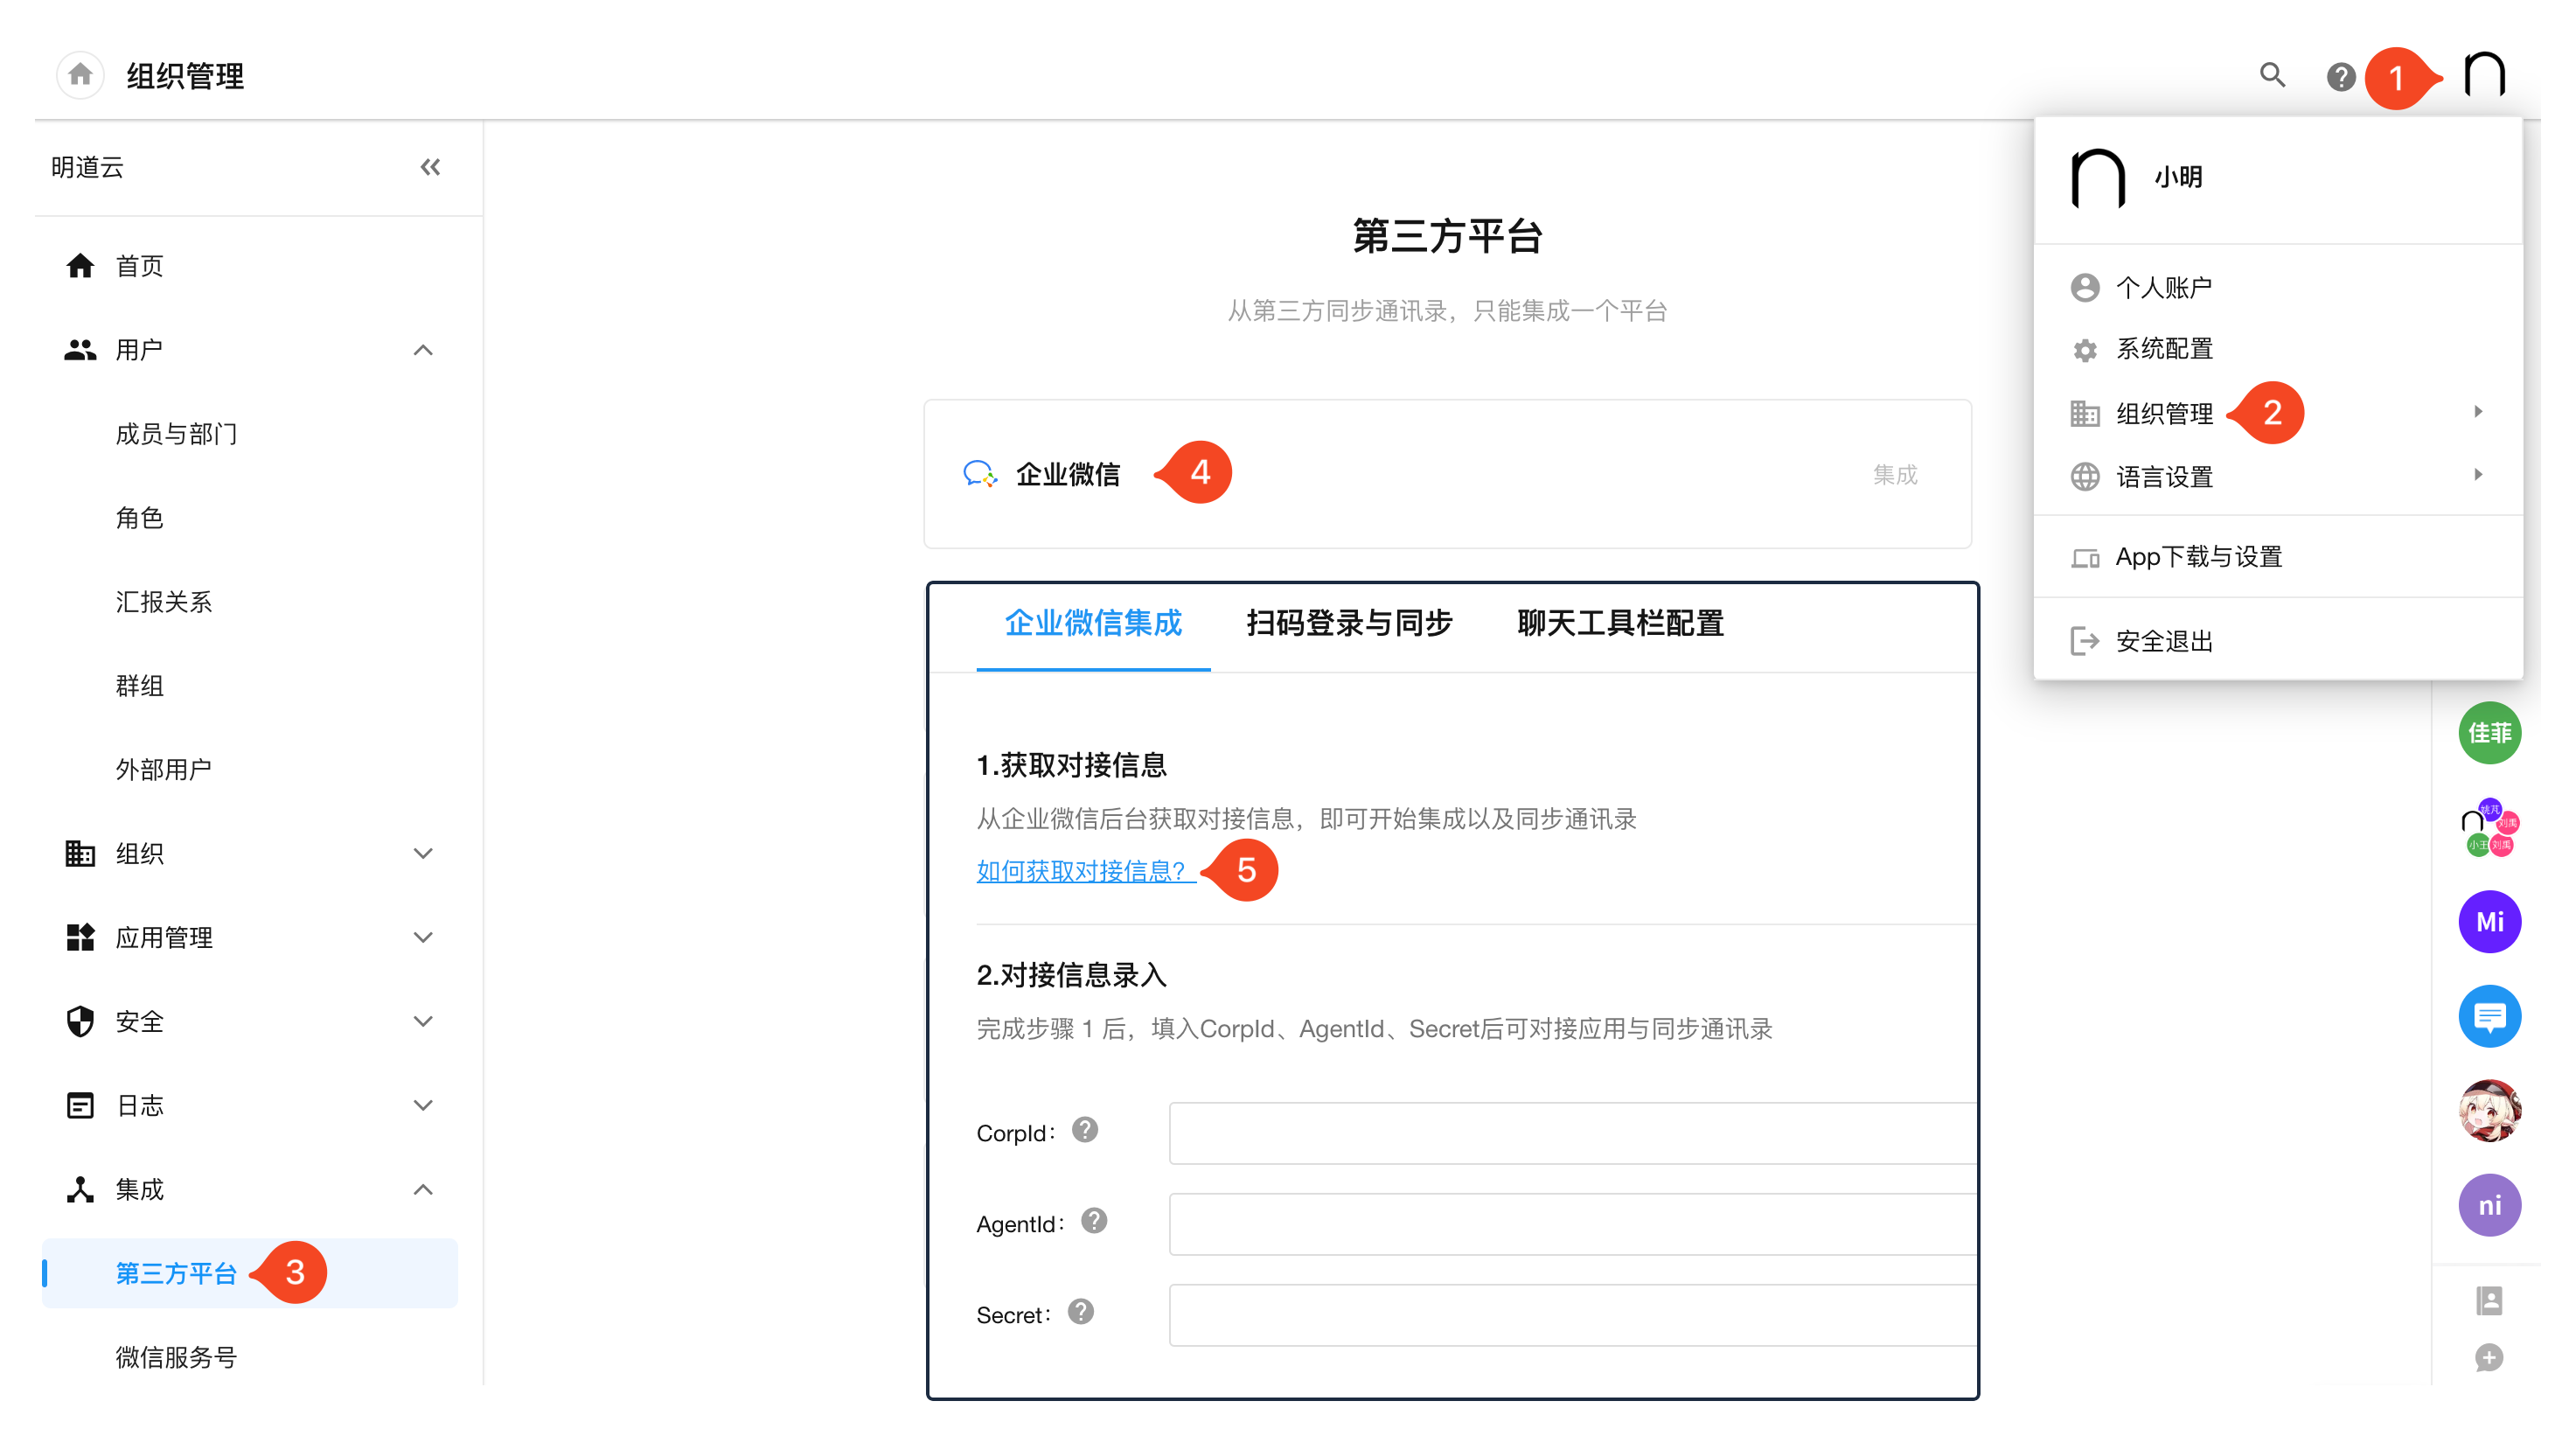Collapse the sidebar with double-chevron icon

click(x=430, y=167)
